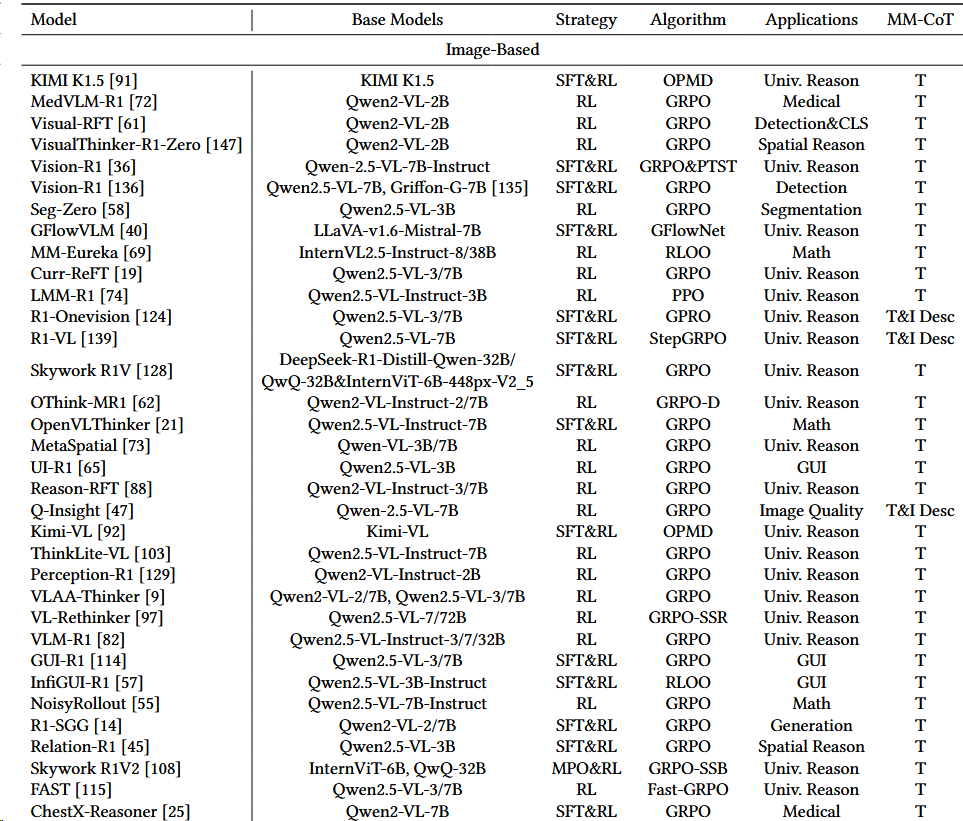Select the Image Quality application cell
This screenshot has height=821, width=963.
(811, 511)
